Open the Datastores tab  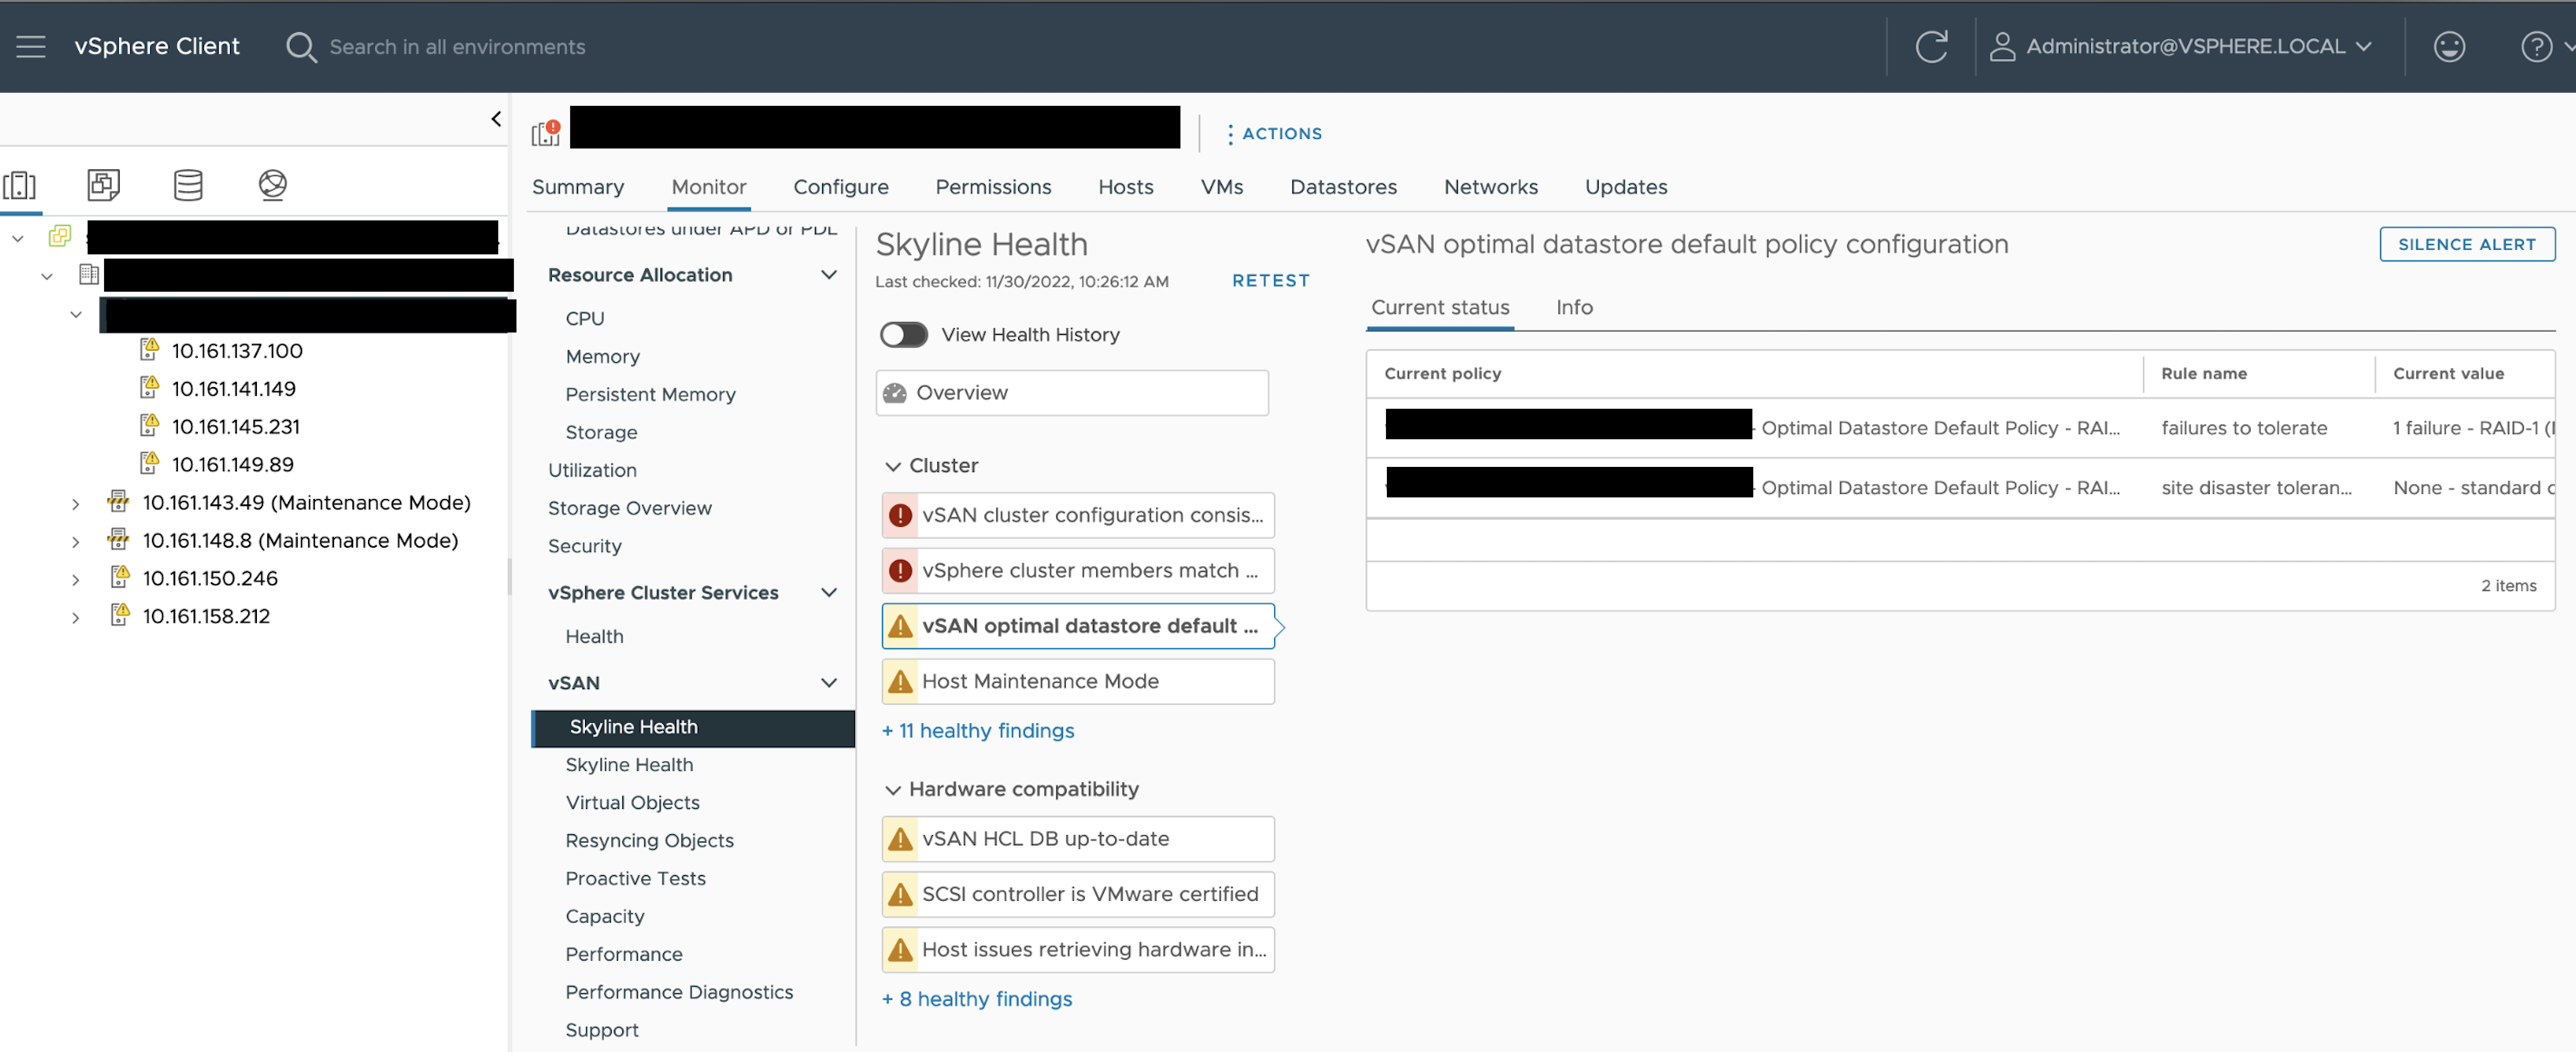pos(1342,187)
